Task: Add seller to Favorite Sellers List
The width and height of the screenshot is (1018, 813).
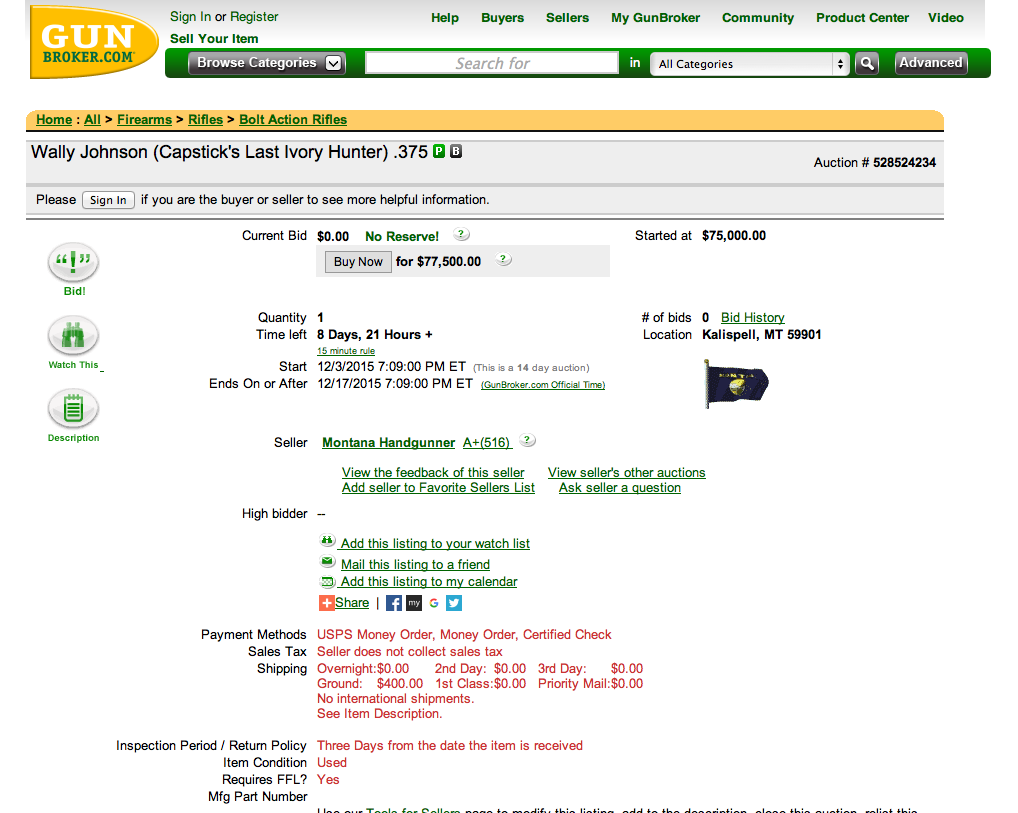Action: (x=438, y=488)
